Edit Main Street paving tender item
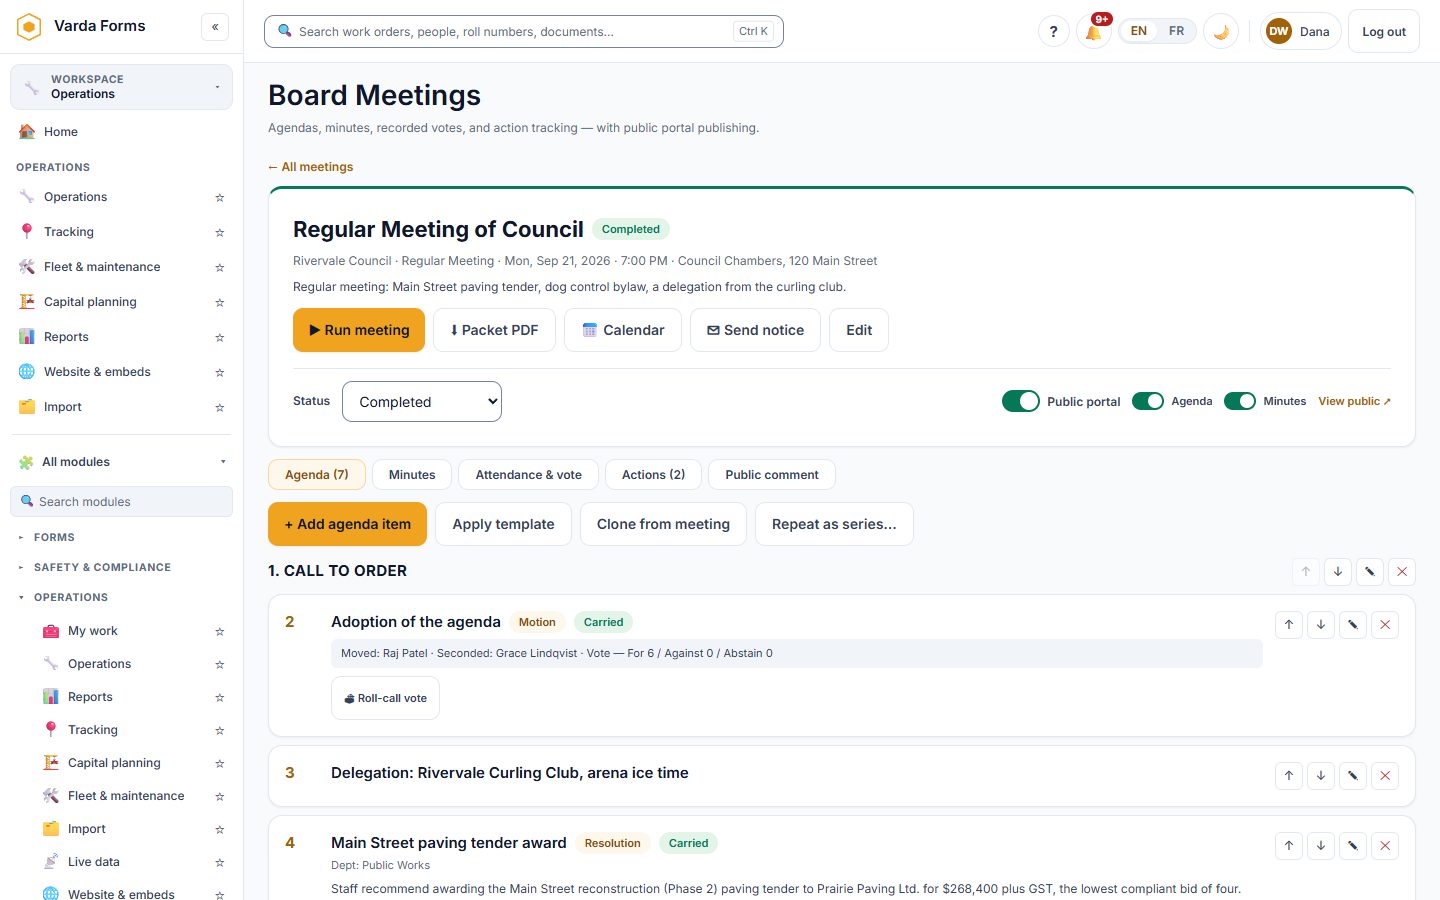1440x900 pixels. point(1353,846)
